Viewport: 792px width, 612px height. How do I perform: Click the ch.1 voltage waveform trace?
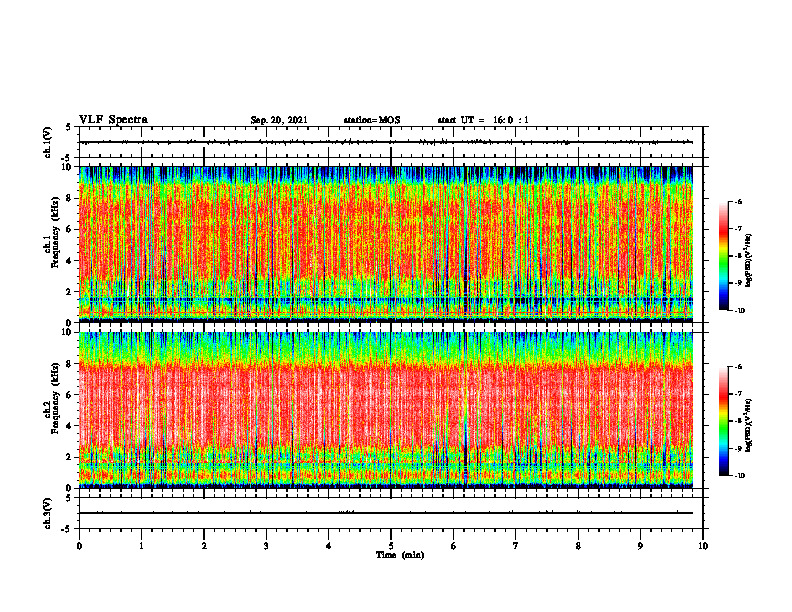(386, 142)
